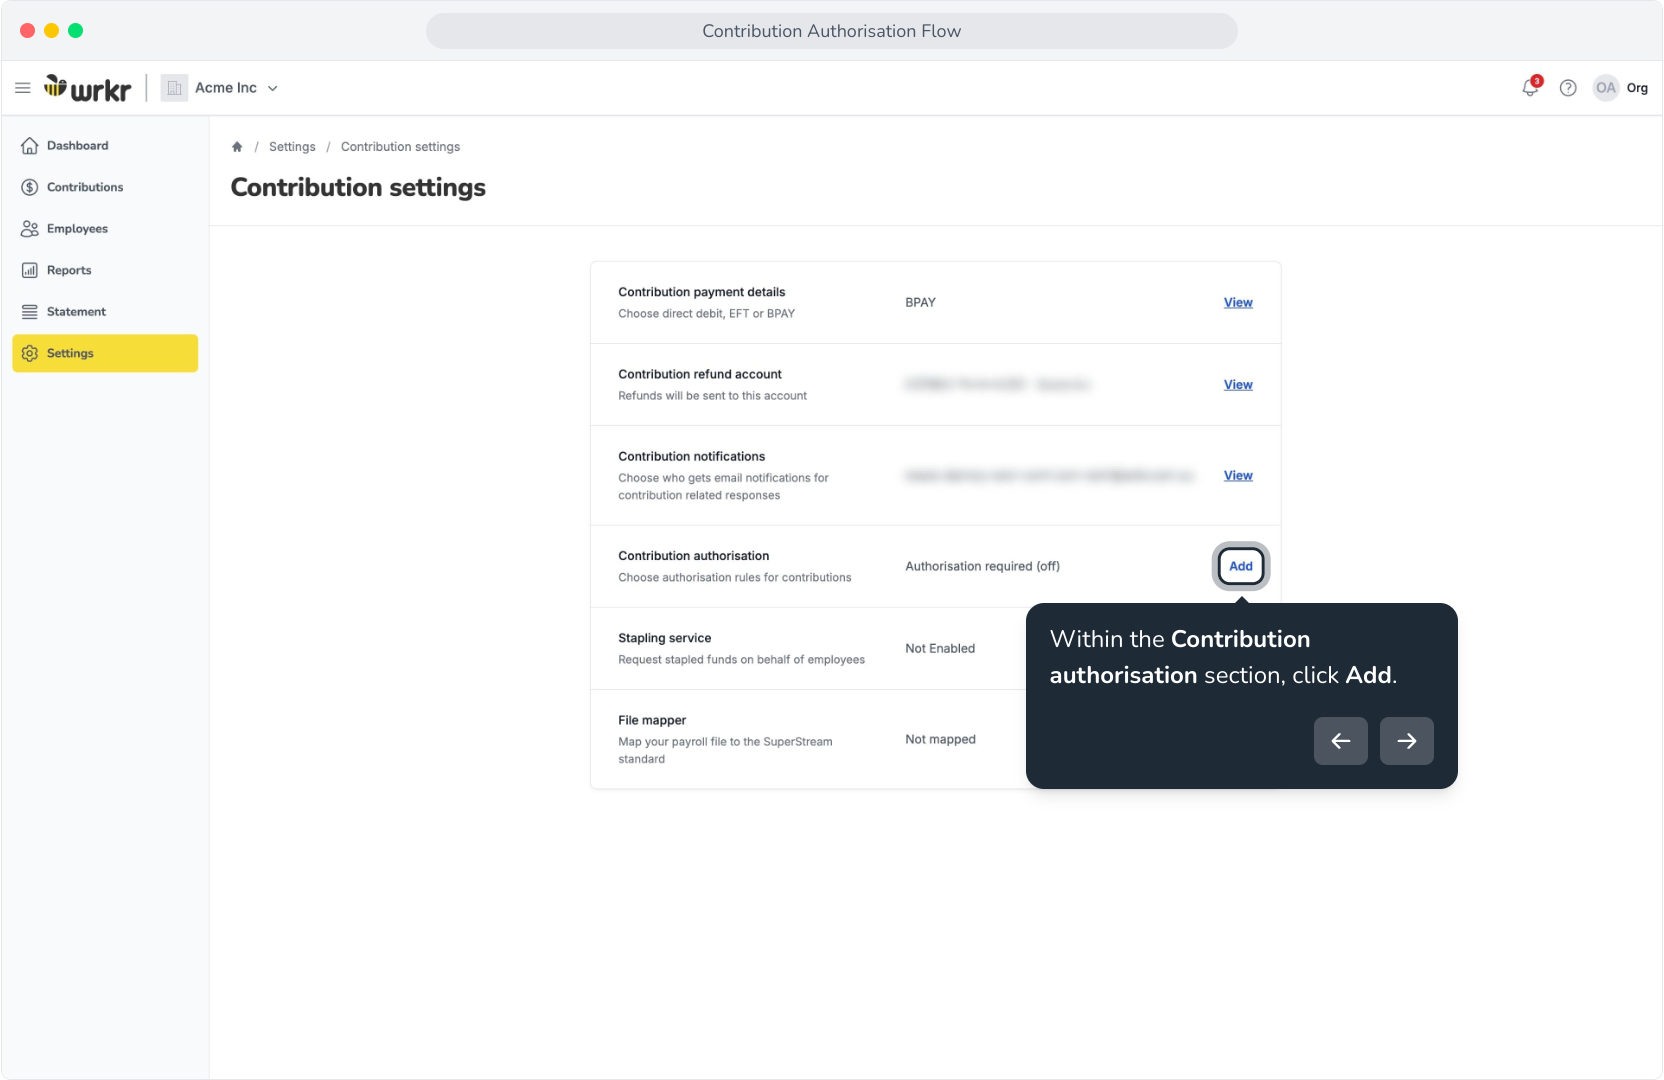The height and width of the screenshot is (1080, 1664).
Task: Open Contributions in the sidebar
Action: pyautogui.click(x=105, y=187)
